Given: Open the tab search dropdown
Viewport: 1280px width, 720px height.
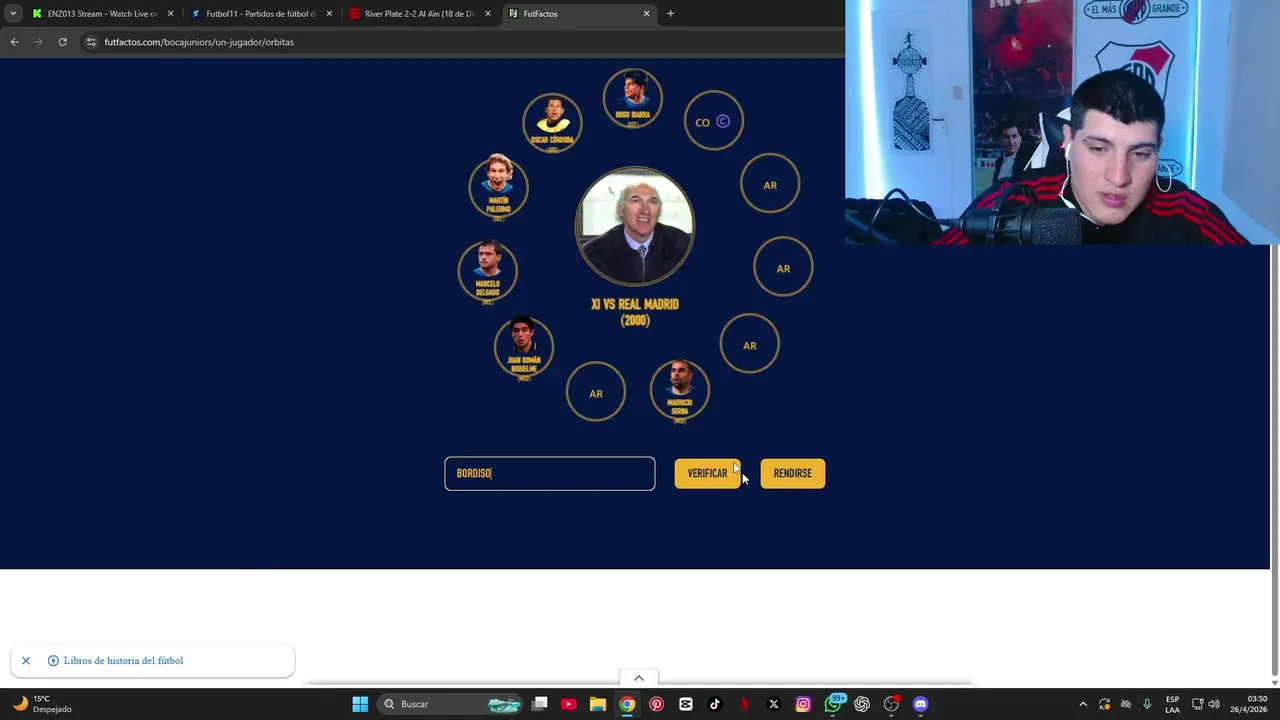Looking at the screenshot, I should (12, 14).
